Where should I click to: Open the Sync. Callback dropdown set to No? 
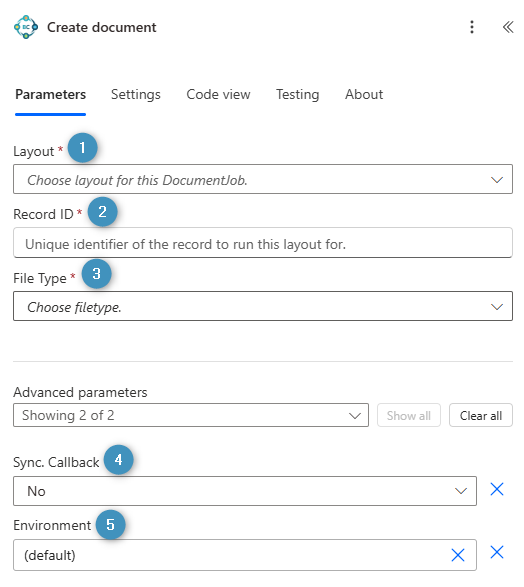(245, 491)
